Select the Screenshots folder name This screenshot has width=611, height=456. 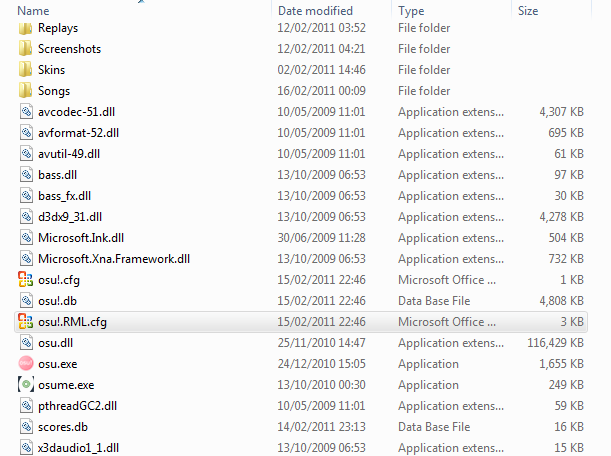(69, 49)
